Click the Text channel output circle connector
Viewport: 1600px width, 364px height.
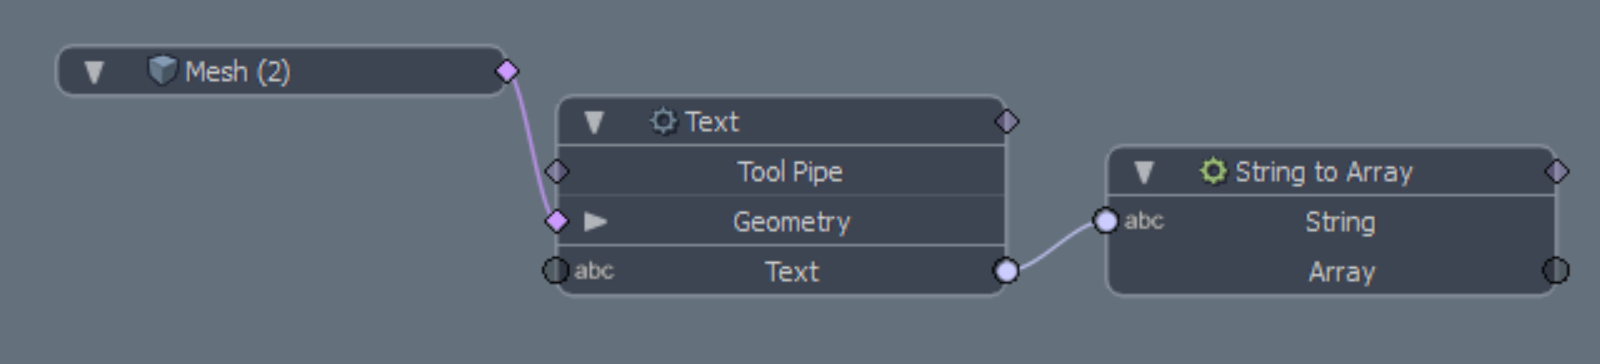pyautogui.click(x=1006, y=270)
